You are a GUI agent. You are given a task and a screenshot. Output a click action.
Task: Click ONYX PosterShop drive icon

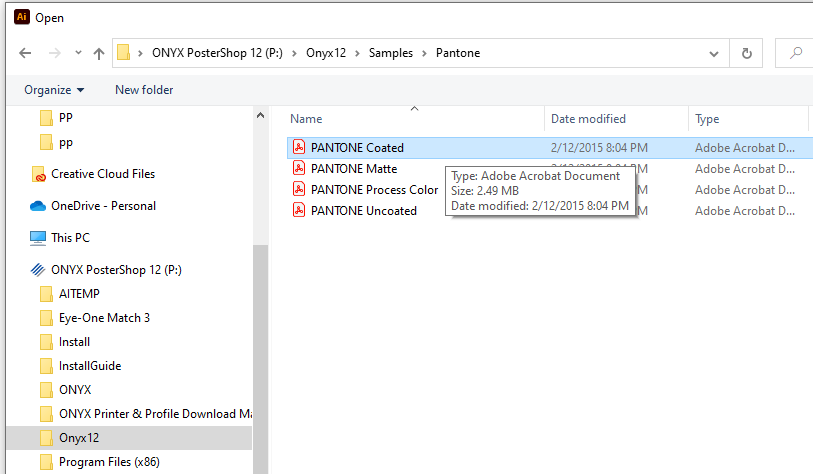point(38,270)
